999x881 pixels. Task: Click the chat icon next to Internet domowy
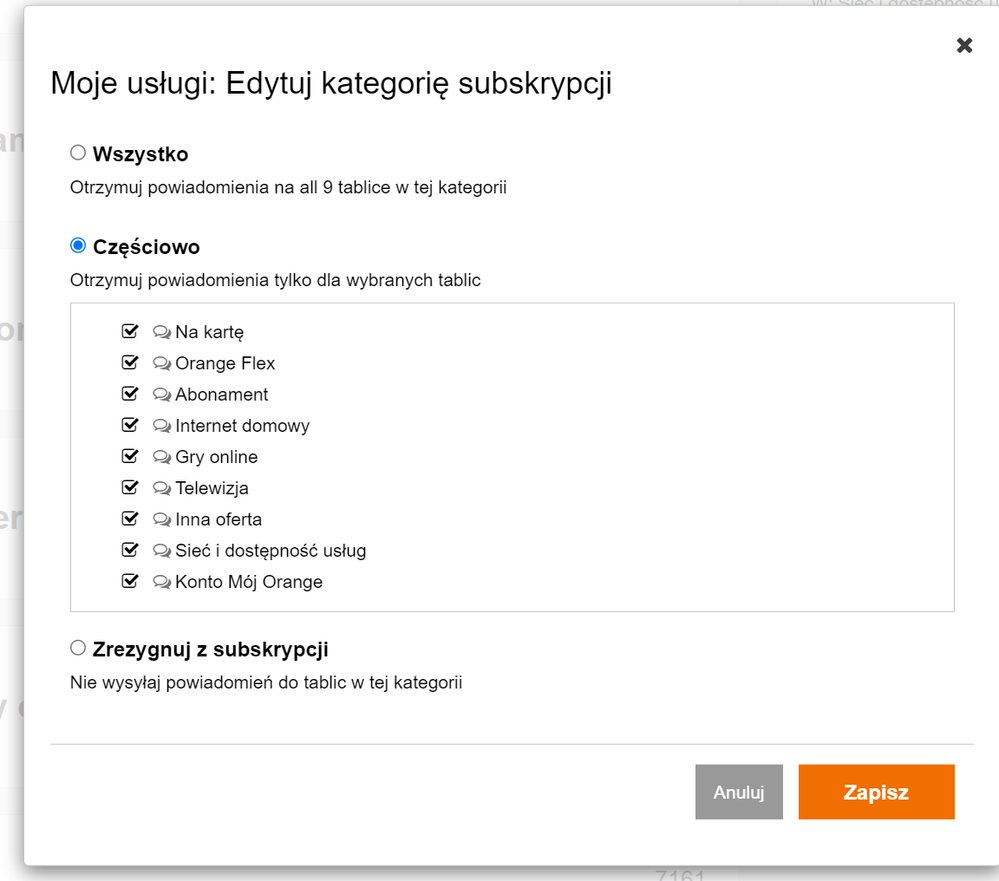162,426
